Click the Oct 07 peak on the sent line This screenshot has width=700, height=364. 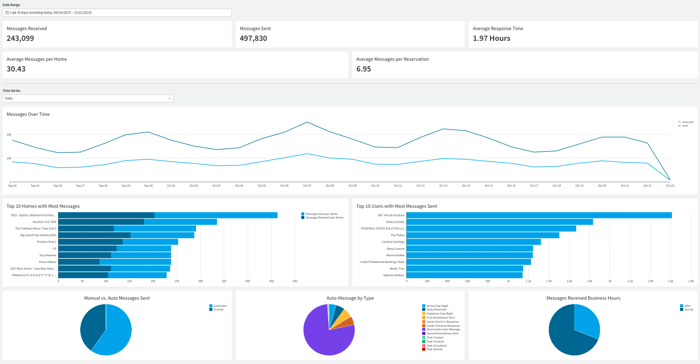point(307,122)
